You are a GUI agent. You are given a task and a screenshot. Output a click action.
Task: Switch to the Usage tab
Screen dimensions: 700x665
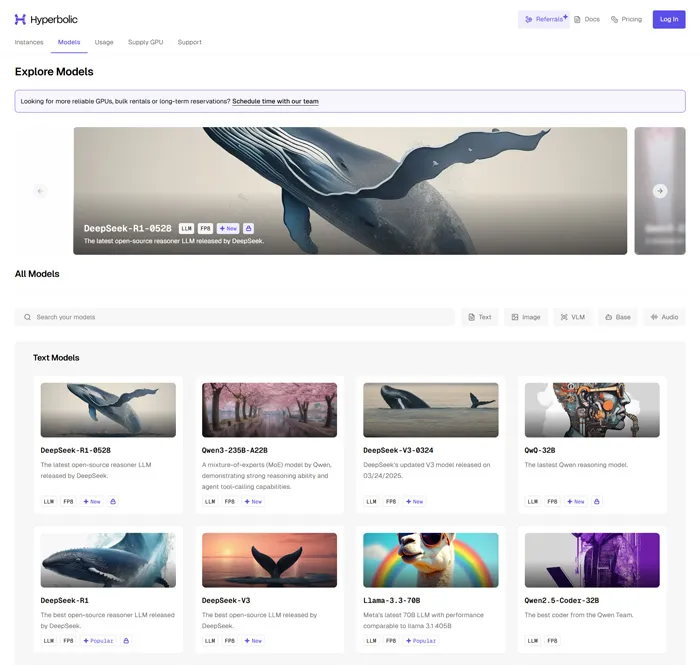(x=104, y=42)
